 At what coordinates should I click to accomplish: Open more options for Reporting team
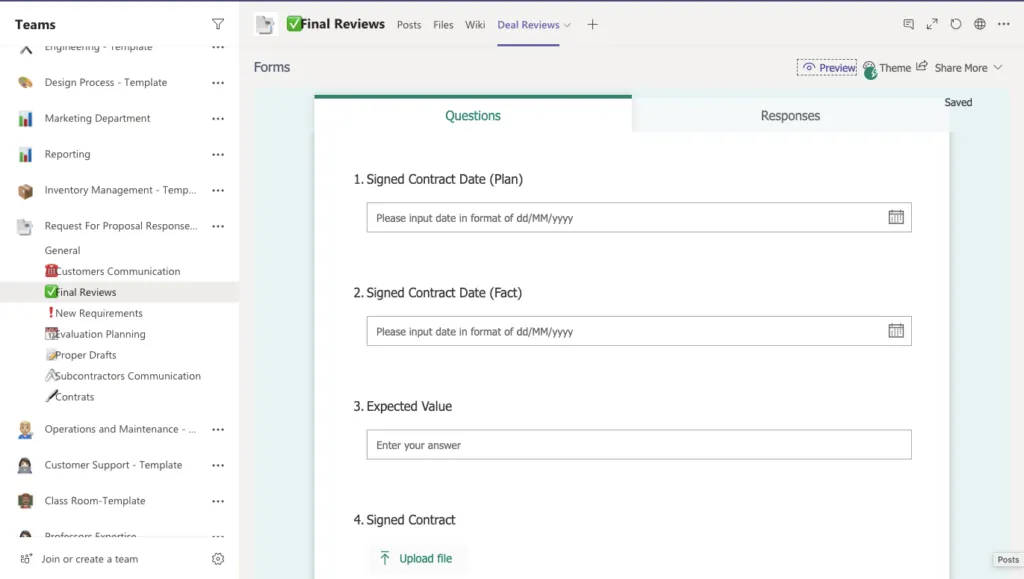coord(218,155)
